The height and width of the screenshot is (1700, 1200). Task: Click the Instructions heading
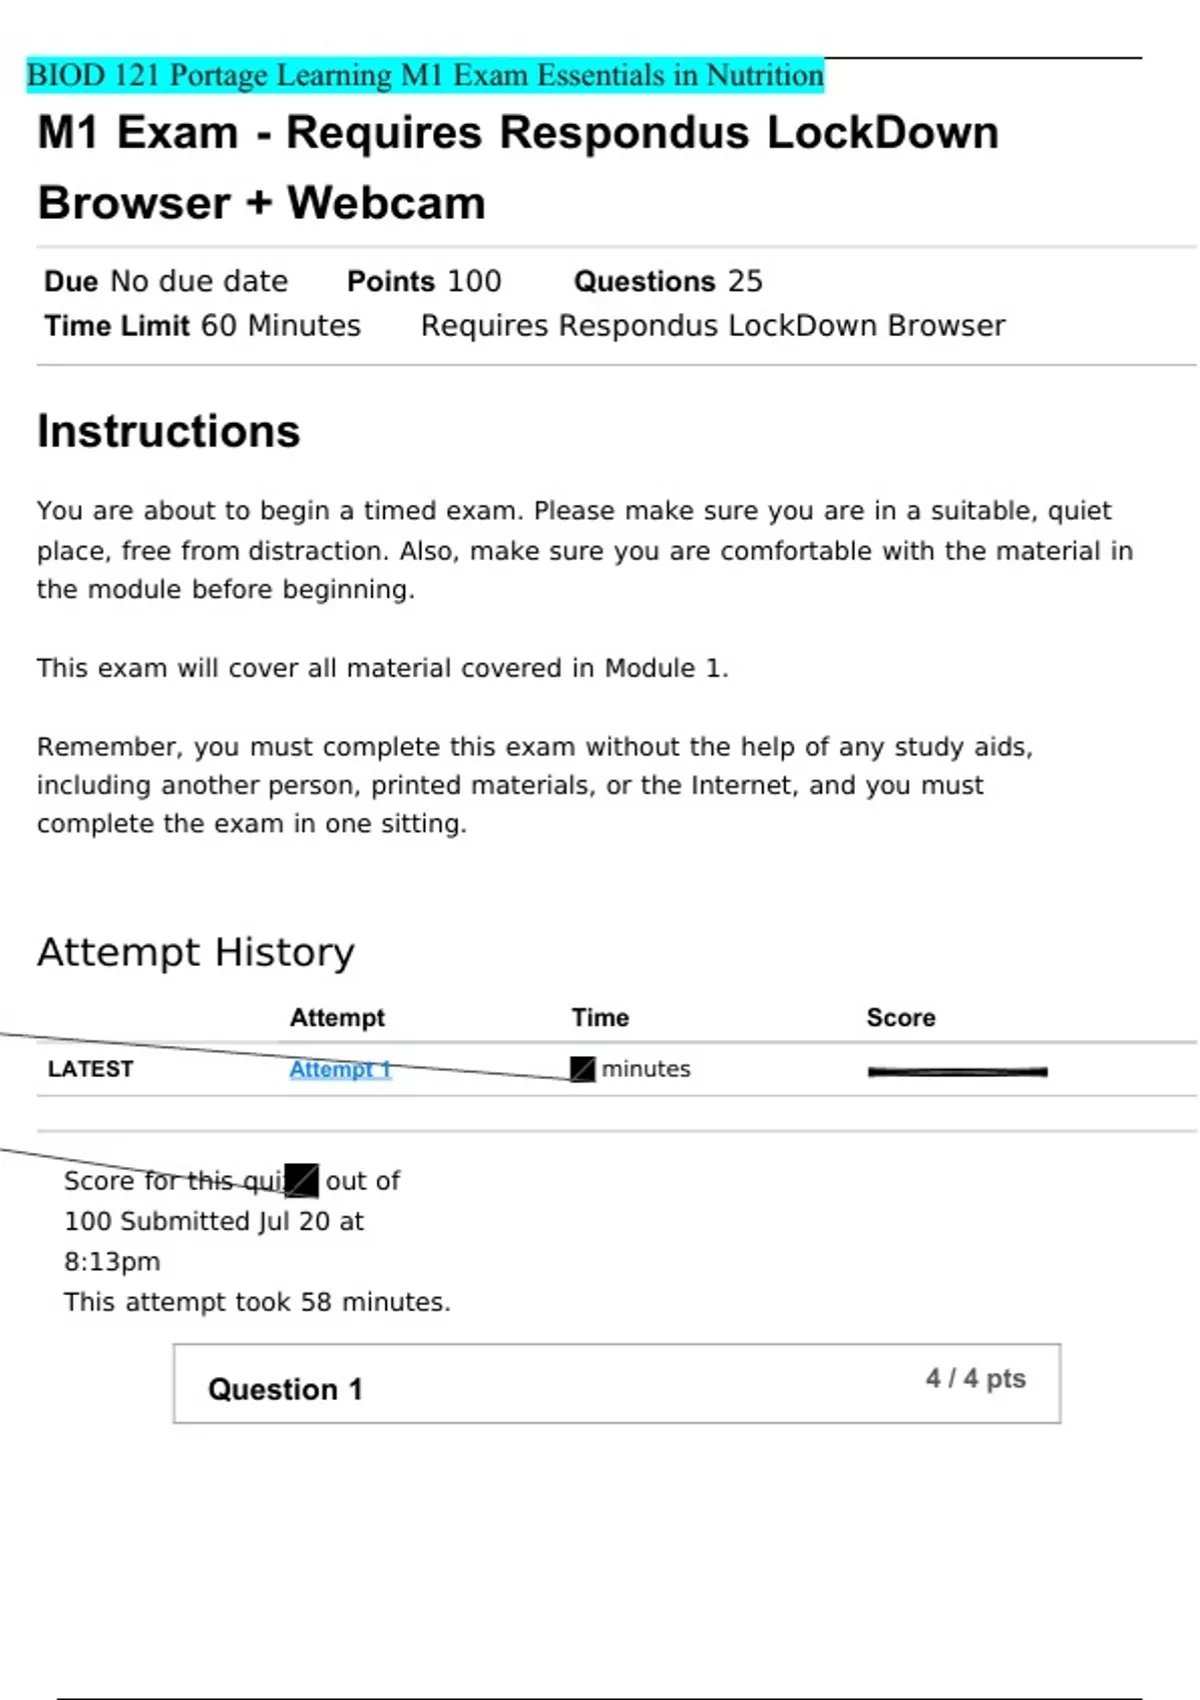[x=168, y=431]
